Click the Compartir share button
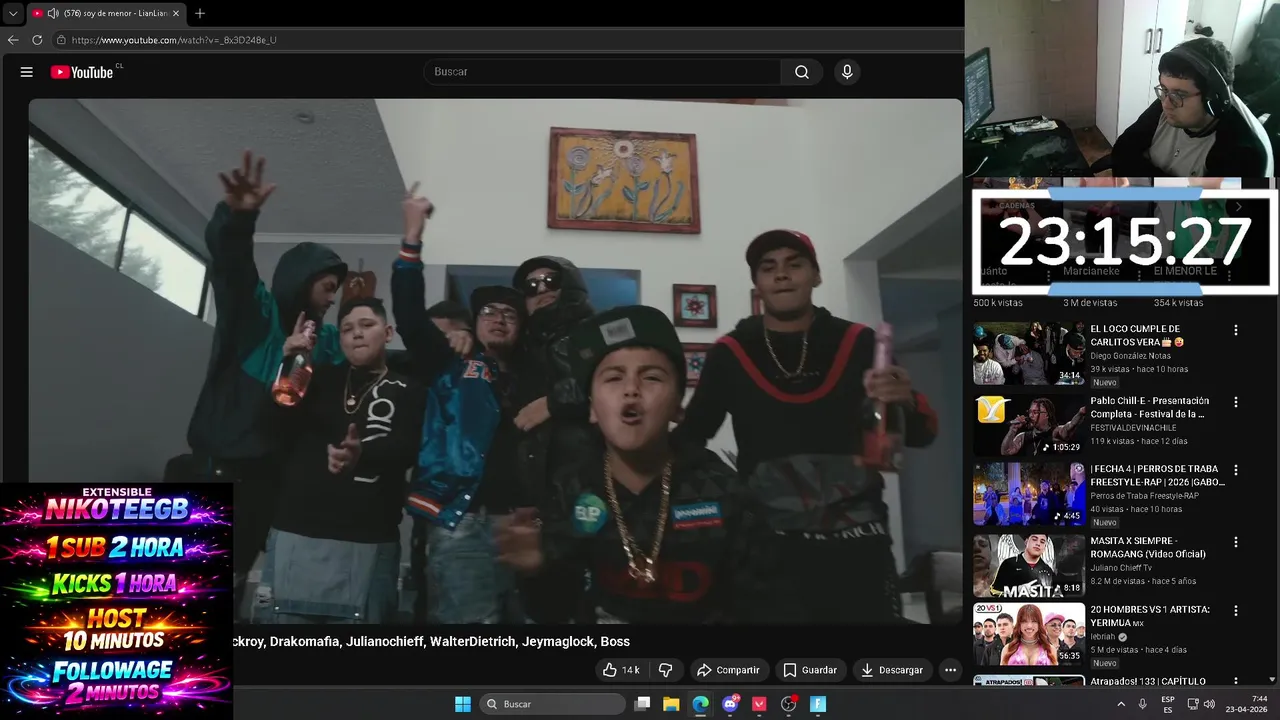Image resolution: width=1280 pixels, height=720 pixels. 728,670
